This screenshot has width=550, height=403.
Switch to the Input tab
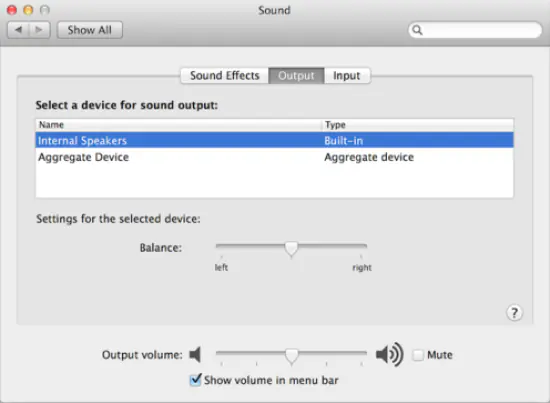(347, 76)
